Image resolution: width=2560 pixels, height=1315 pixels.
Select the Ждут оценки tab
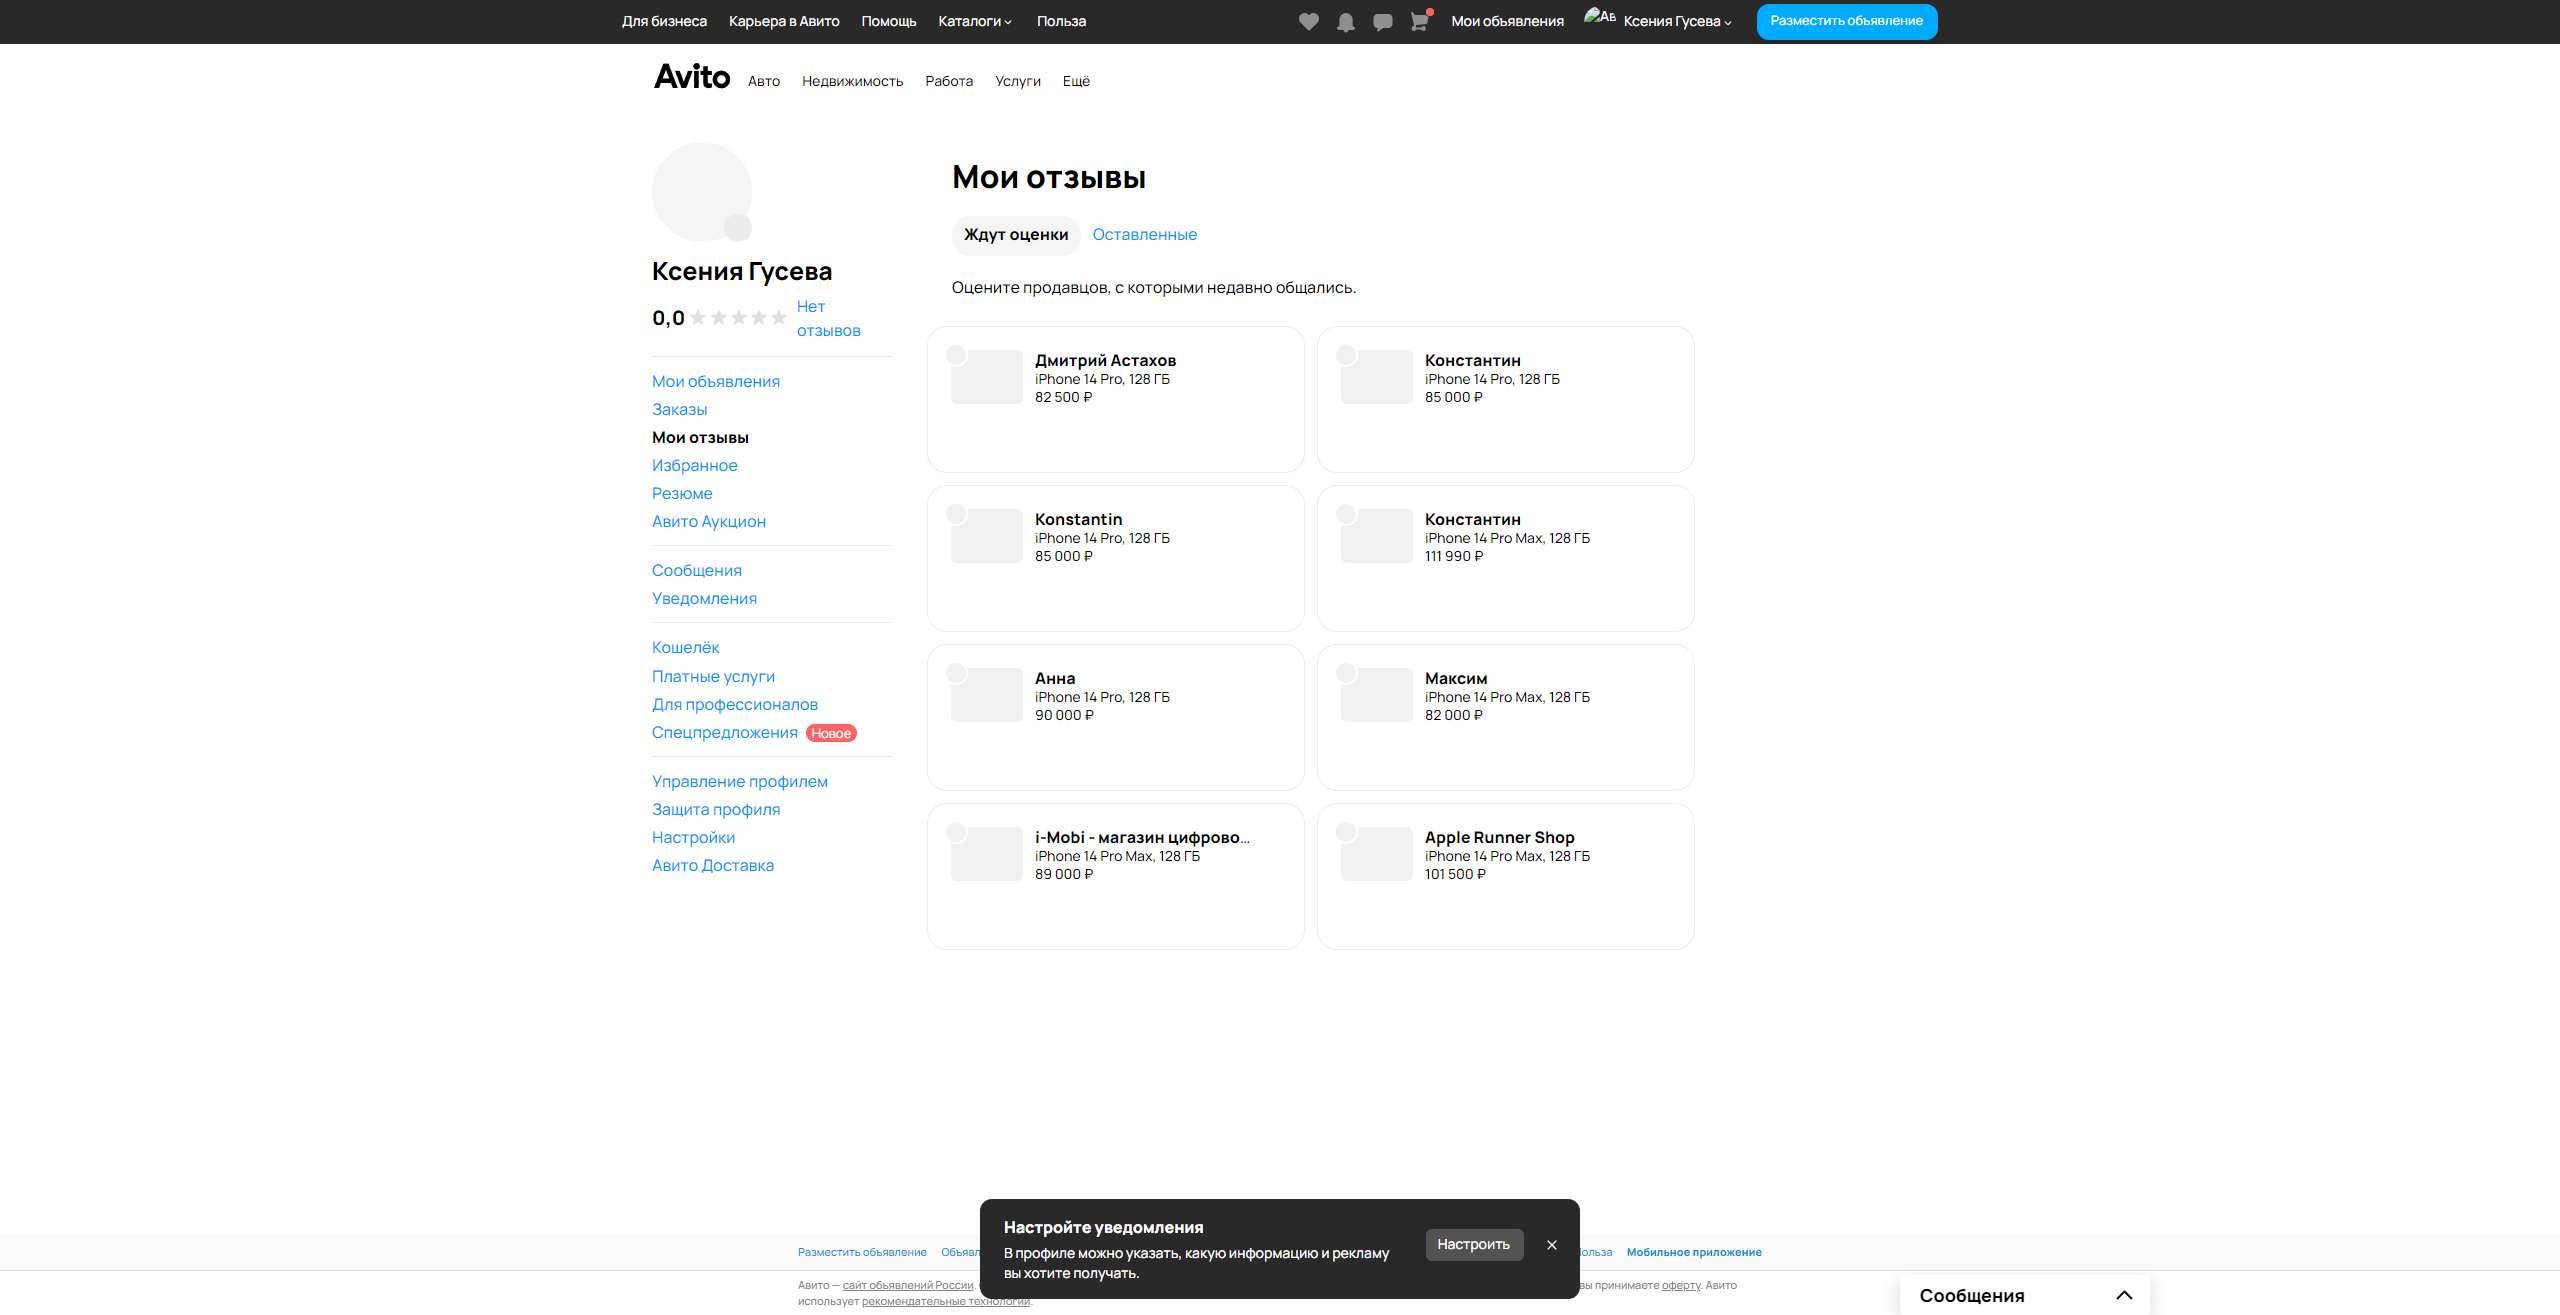click(1015, 235)
